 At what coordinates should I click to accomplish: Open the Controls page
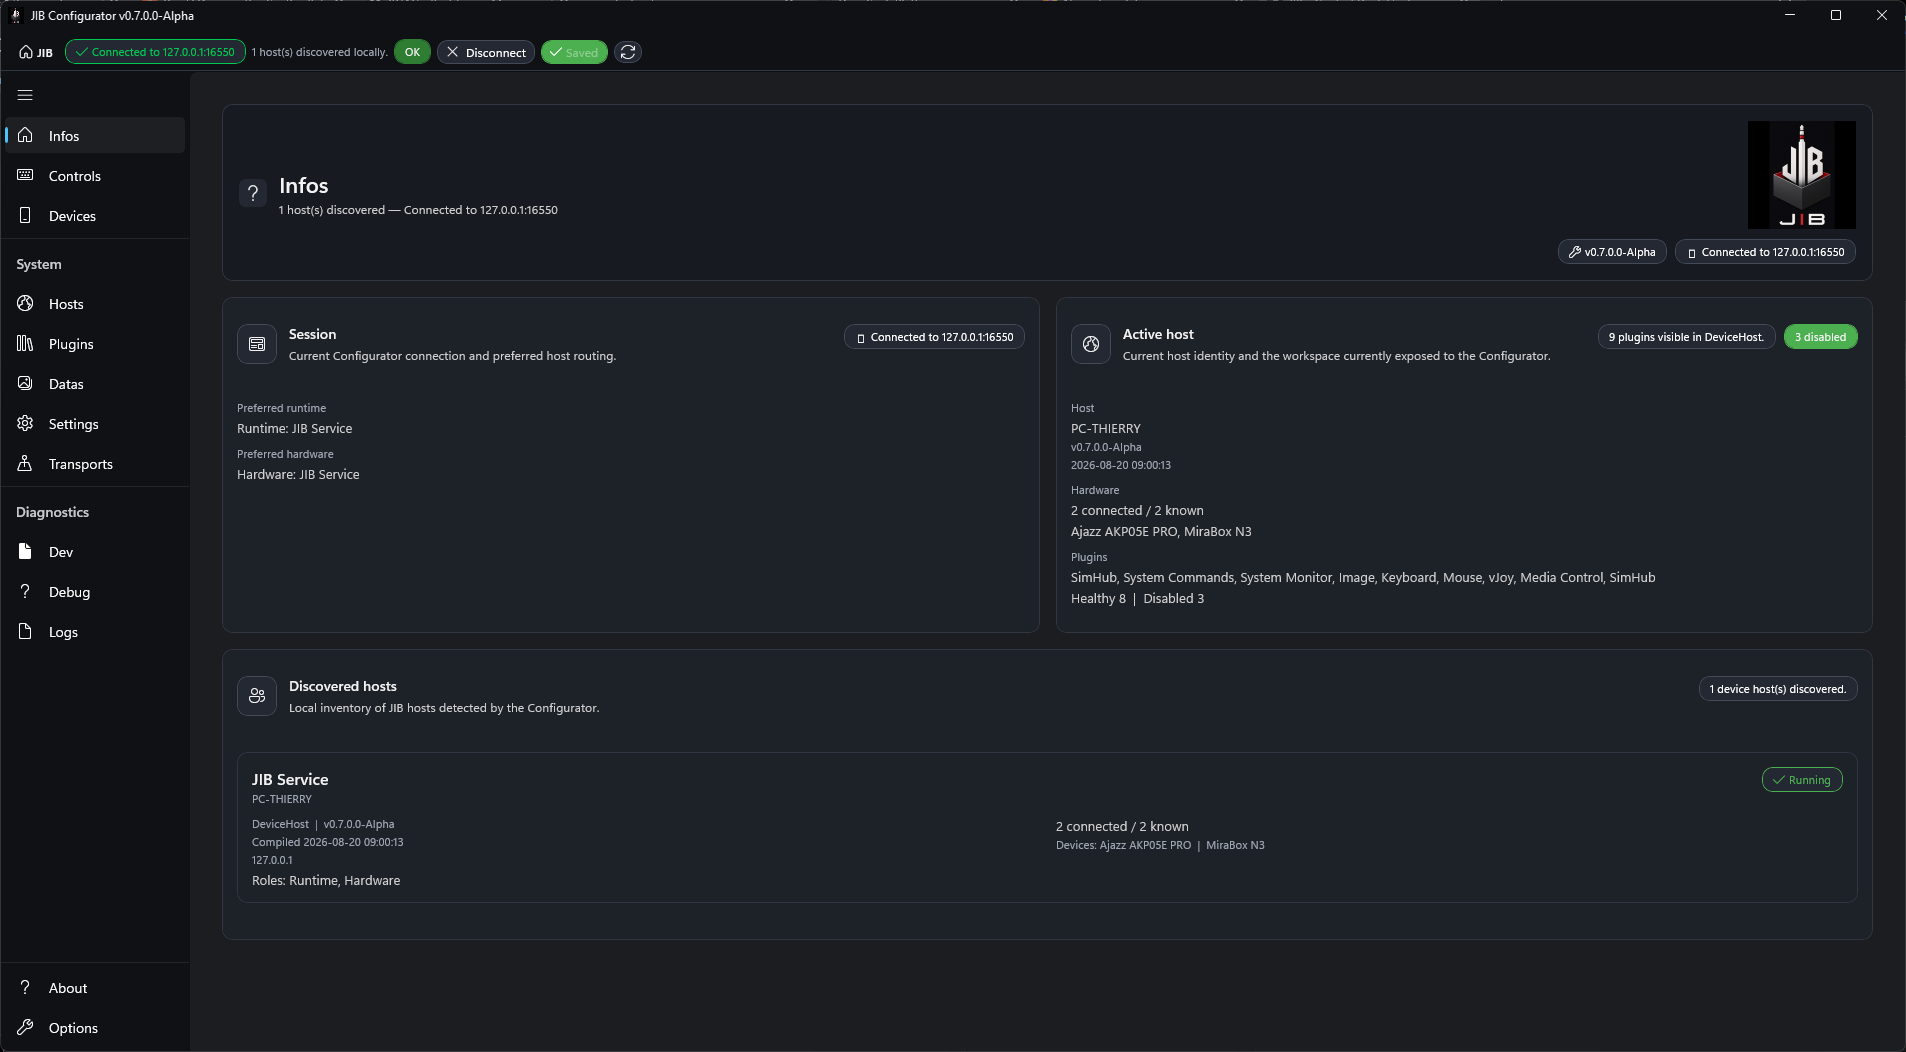click(x=95, y=176)
